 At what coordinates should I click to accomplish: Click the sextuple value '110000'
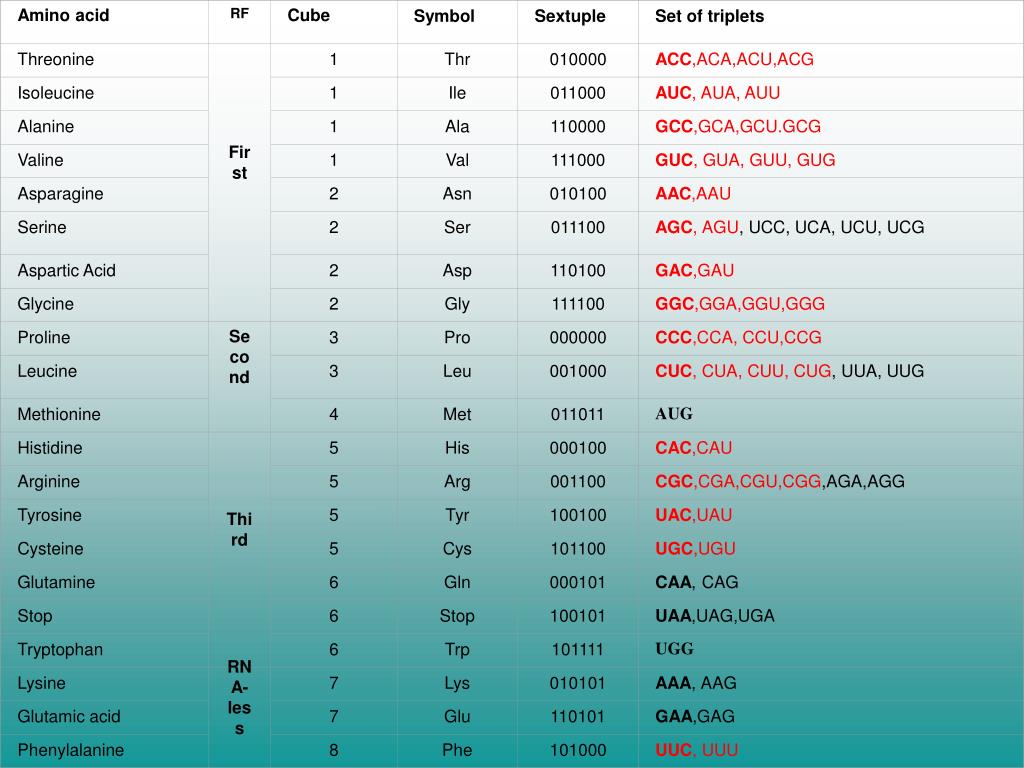578,126
